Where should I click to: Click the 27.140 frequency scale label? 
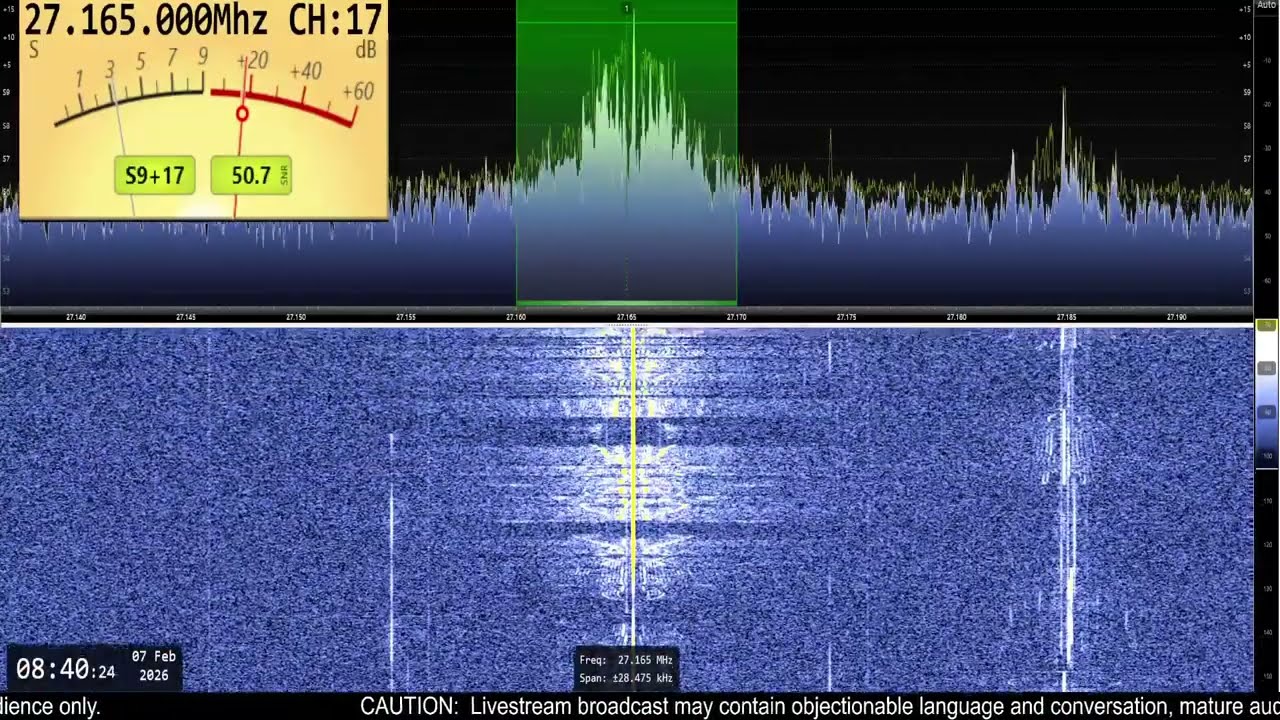(x=76, y=317)
